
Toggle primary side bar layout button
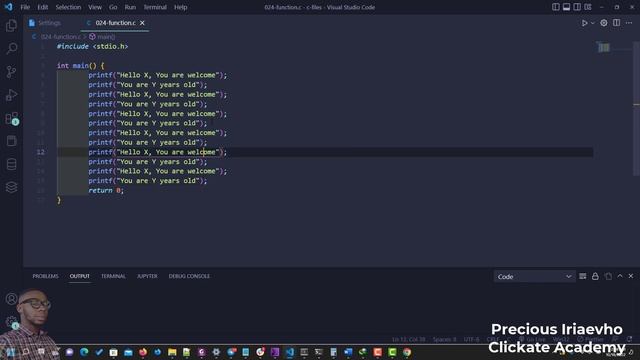pos(556,7)
